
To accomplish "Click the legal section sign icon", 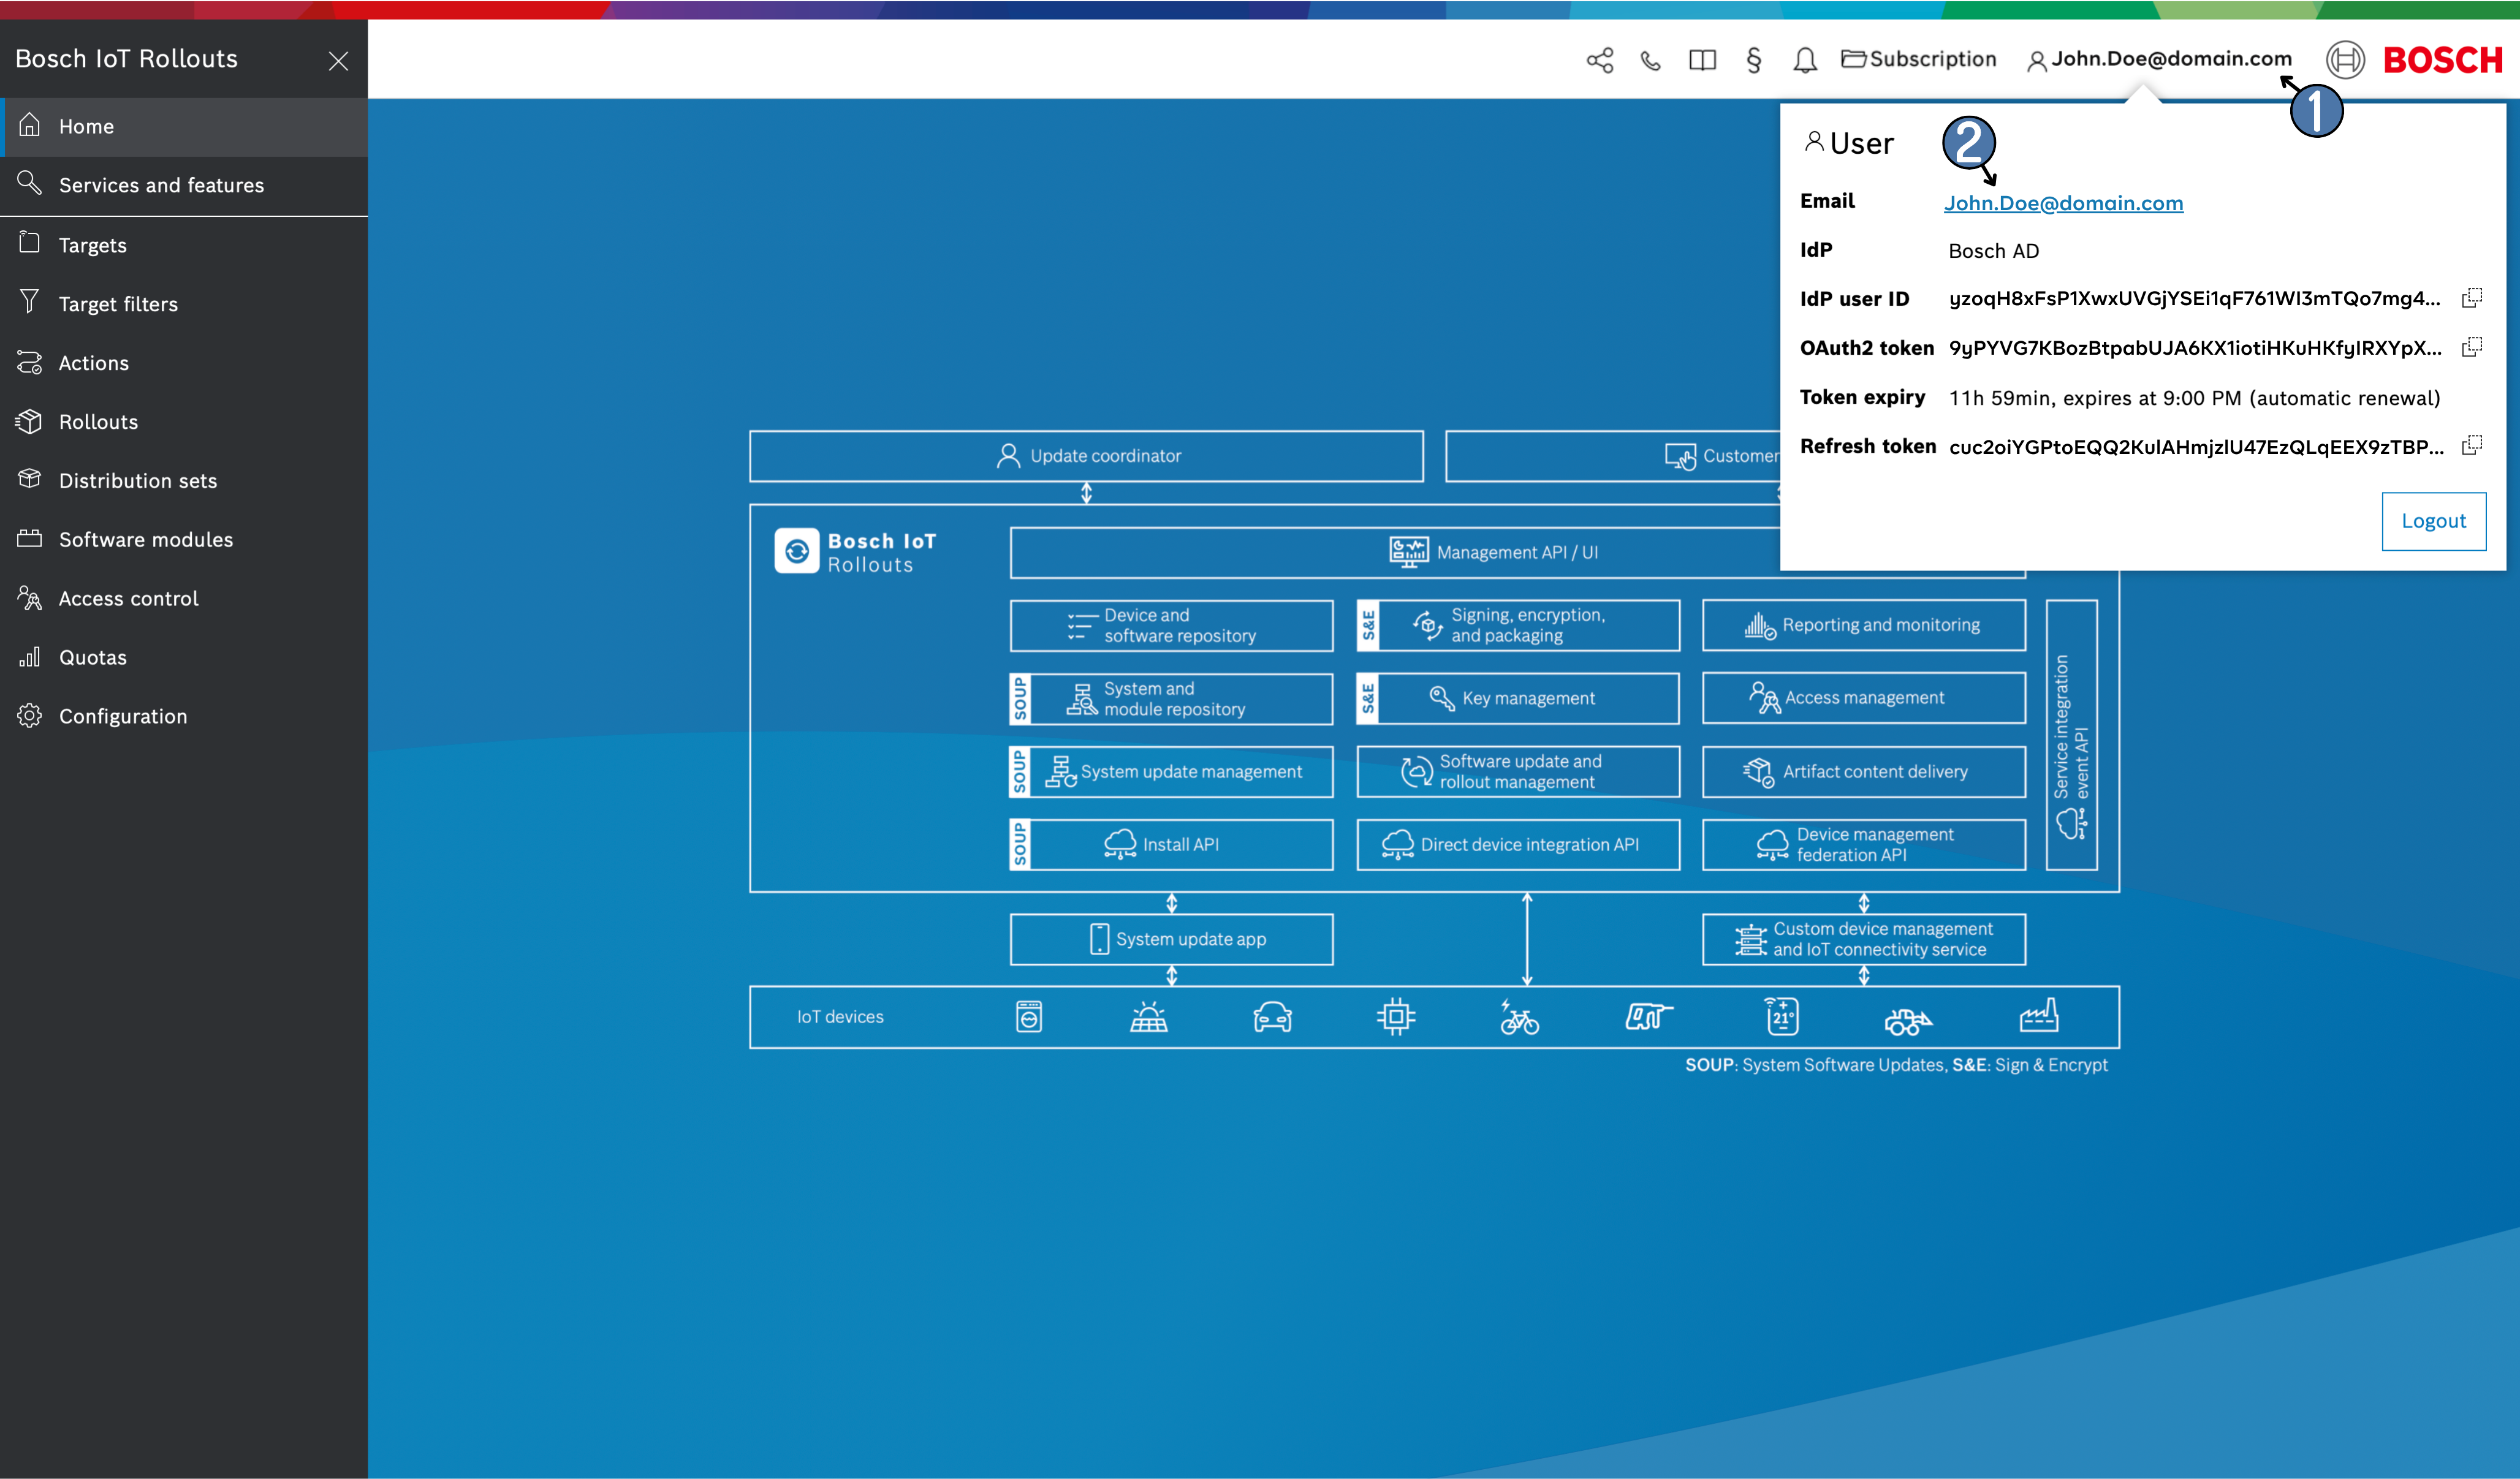I will 1753,60.
